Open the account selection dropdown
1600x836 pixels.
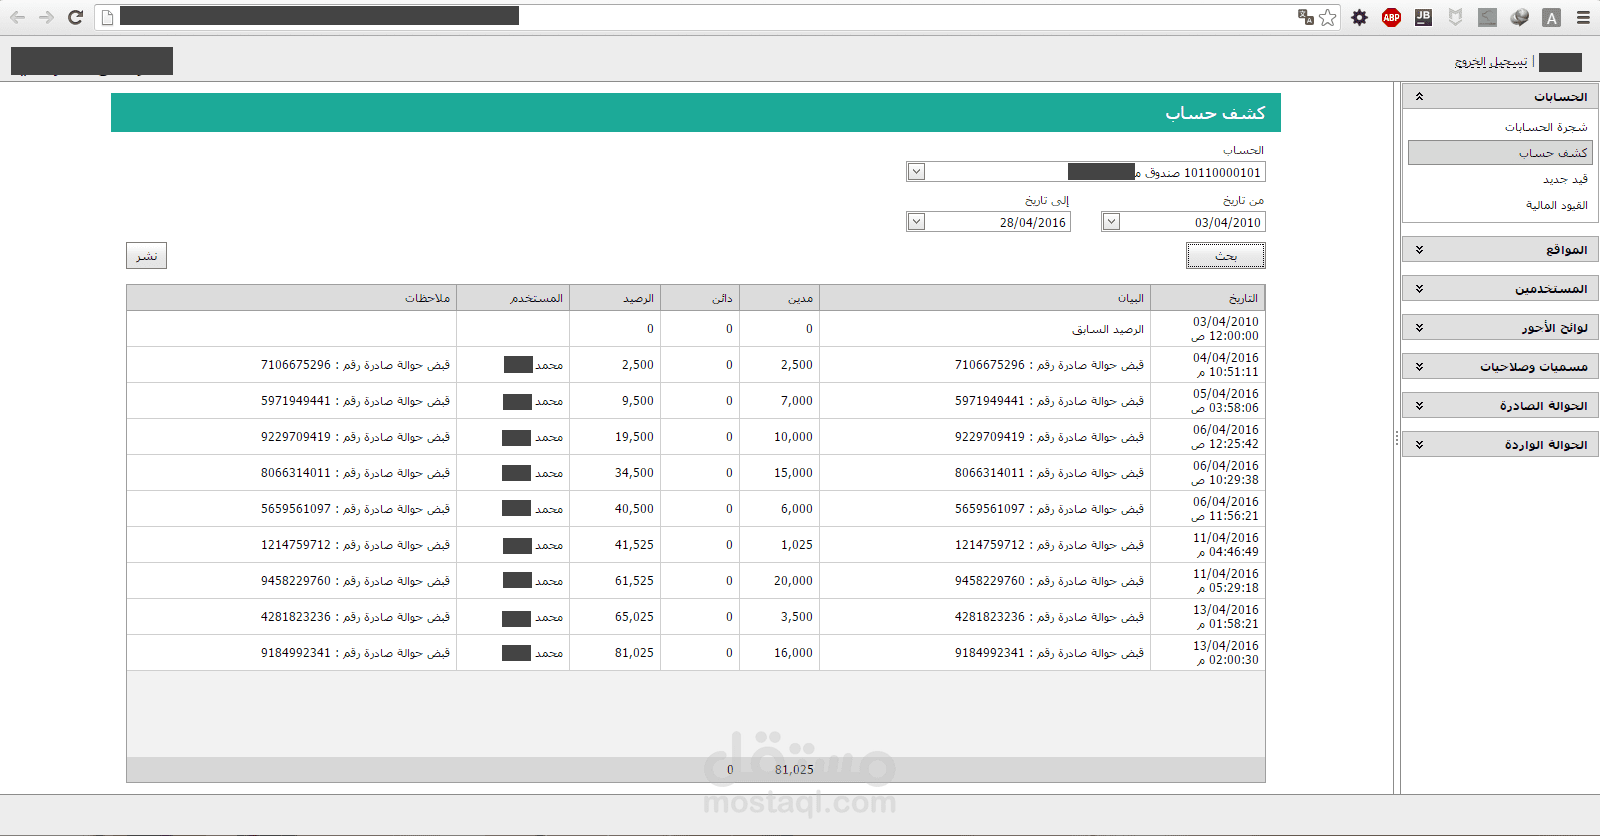916,172
